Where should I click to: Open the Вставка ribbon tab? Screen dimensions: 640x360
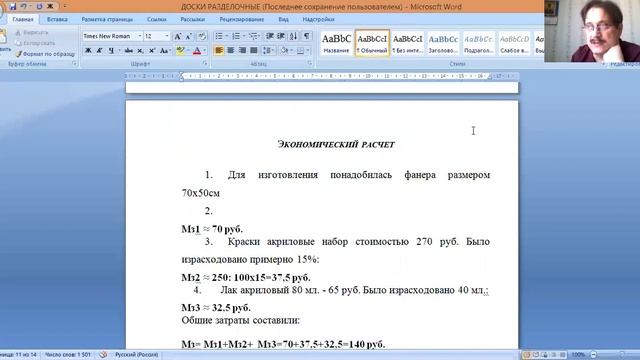(x=57, y=19)
